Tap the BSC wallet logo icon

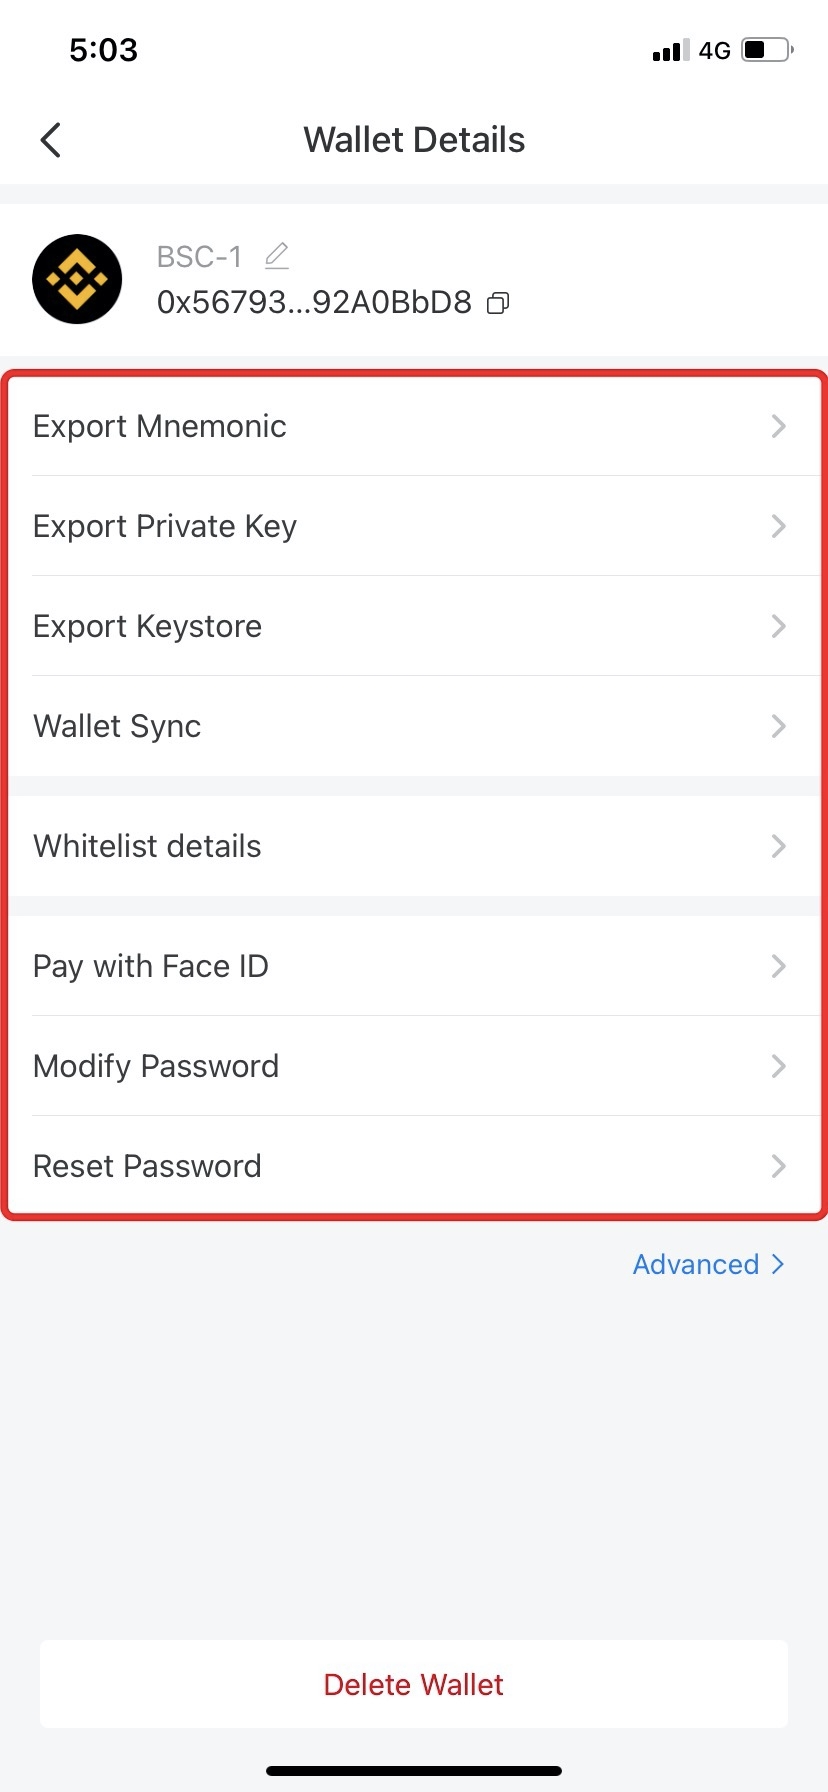click(x=77, y=279)
